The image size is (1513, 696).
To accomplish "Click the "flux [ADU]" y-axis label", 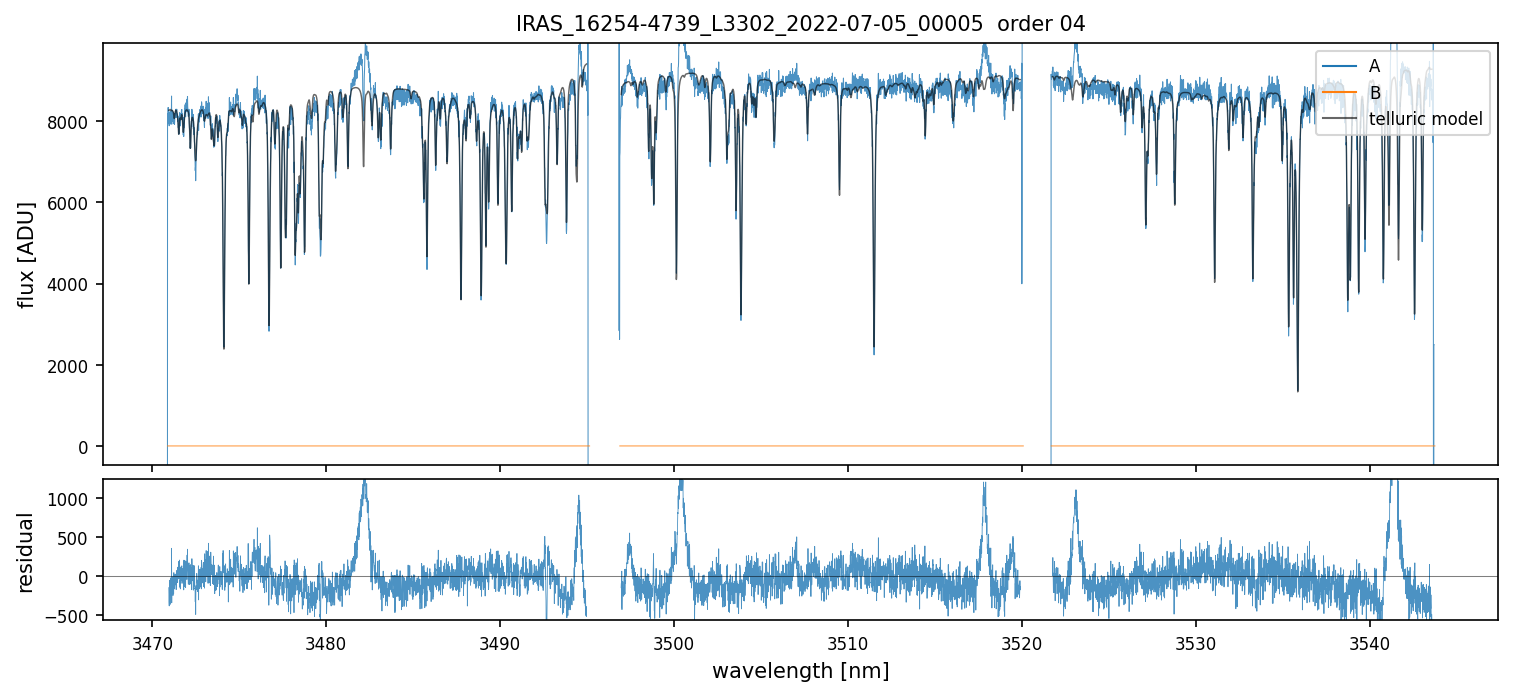I will pos(27,254).
